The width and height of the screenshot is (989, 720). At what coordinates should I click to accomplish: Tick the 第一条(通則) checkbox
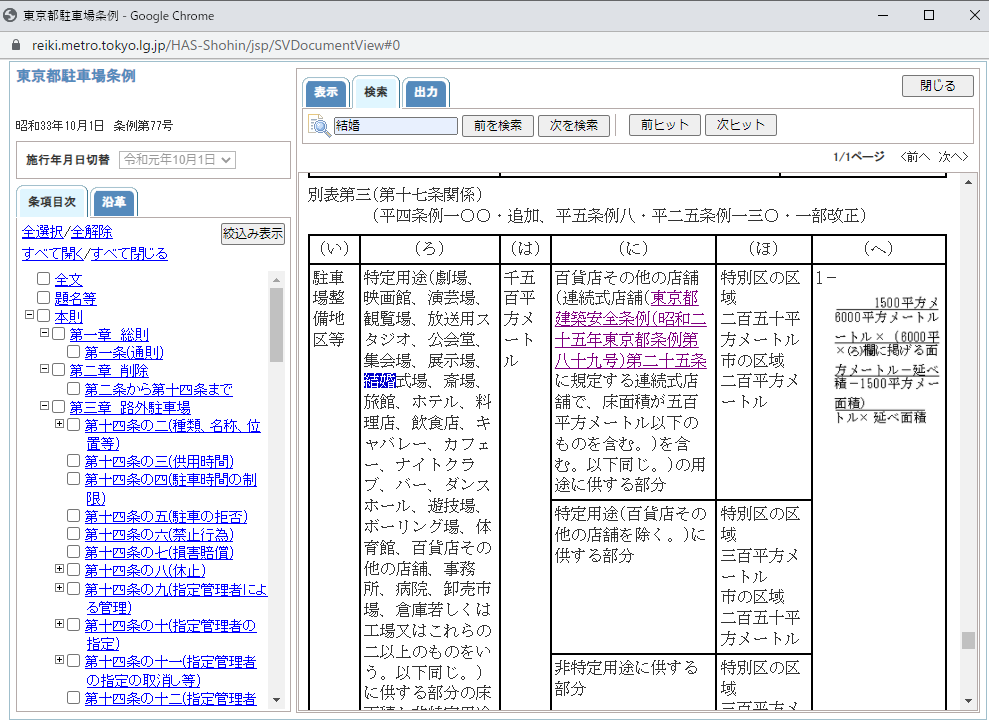(74, 352)
